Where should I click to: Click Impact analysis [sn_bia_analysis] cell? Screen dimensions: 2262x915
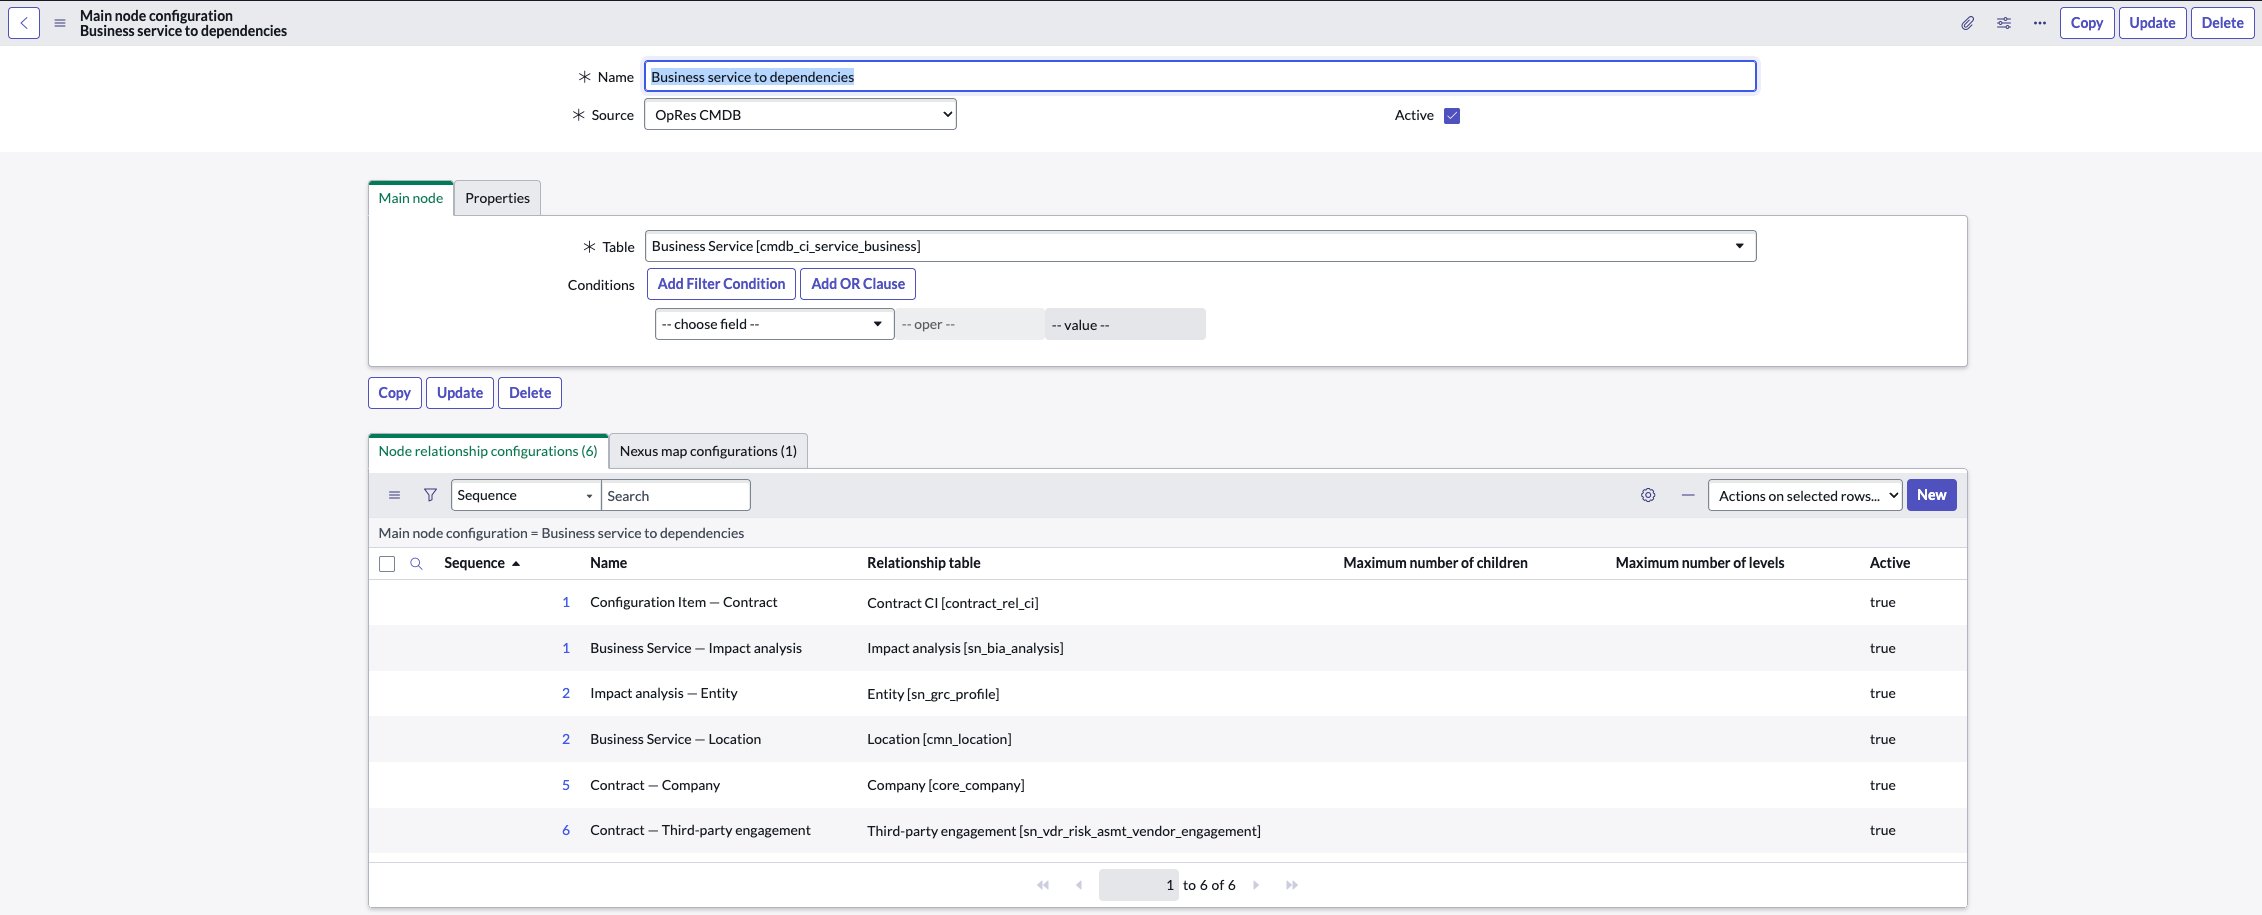point(965,648)
